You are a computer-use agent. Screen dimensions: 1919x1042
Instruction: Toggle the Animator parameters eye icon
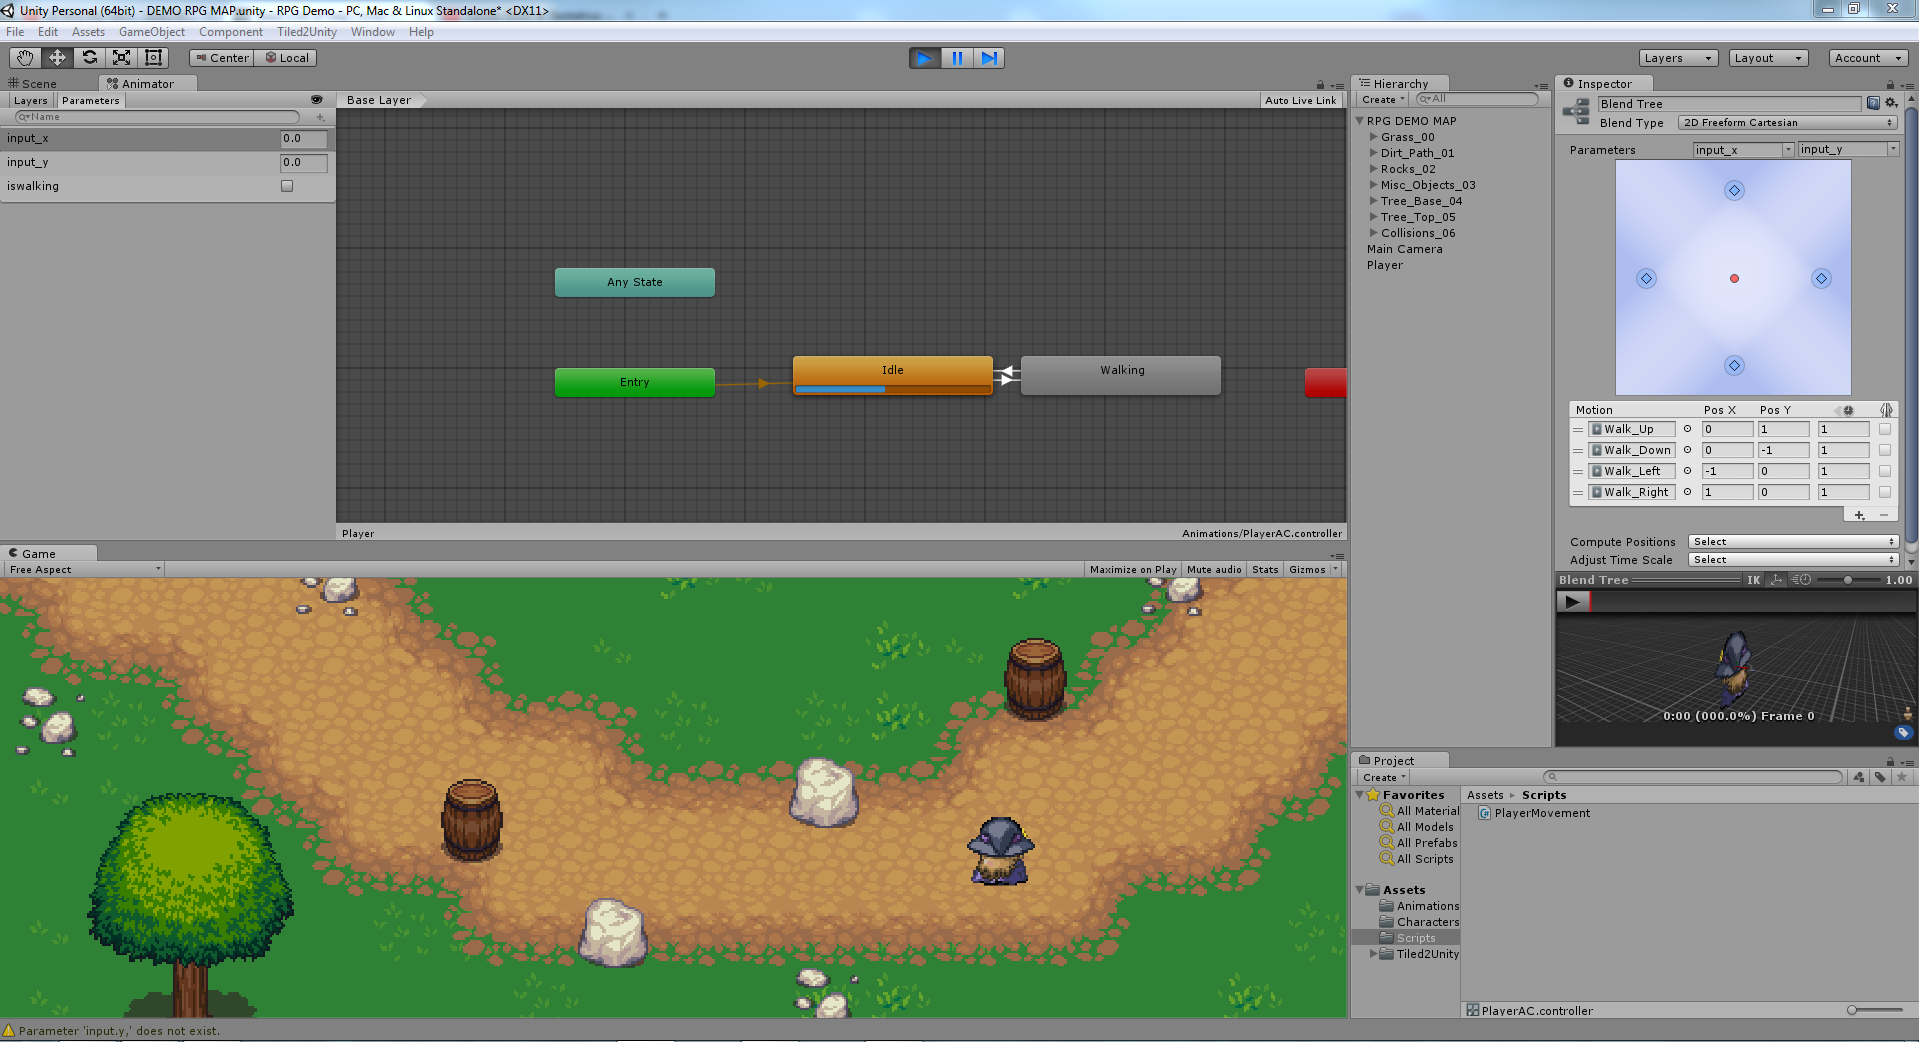tap(317, 100)
